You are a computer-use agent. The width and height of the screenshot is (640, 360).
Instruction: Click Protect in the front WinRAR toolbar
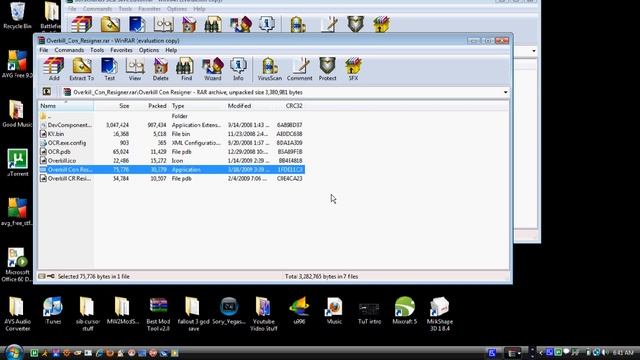click(x=327, y=69)
